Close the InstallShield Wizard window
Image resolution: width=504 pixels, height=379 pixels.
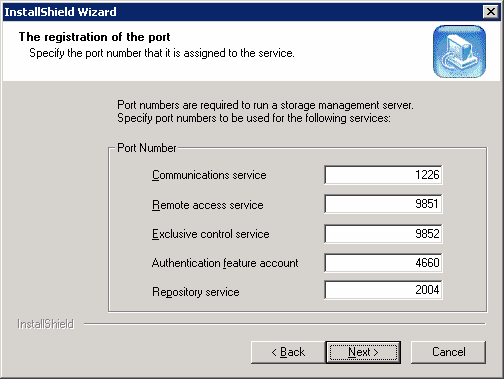point(490,12)
